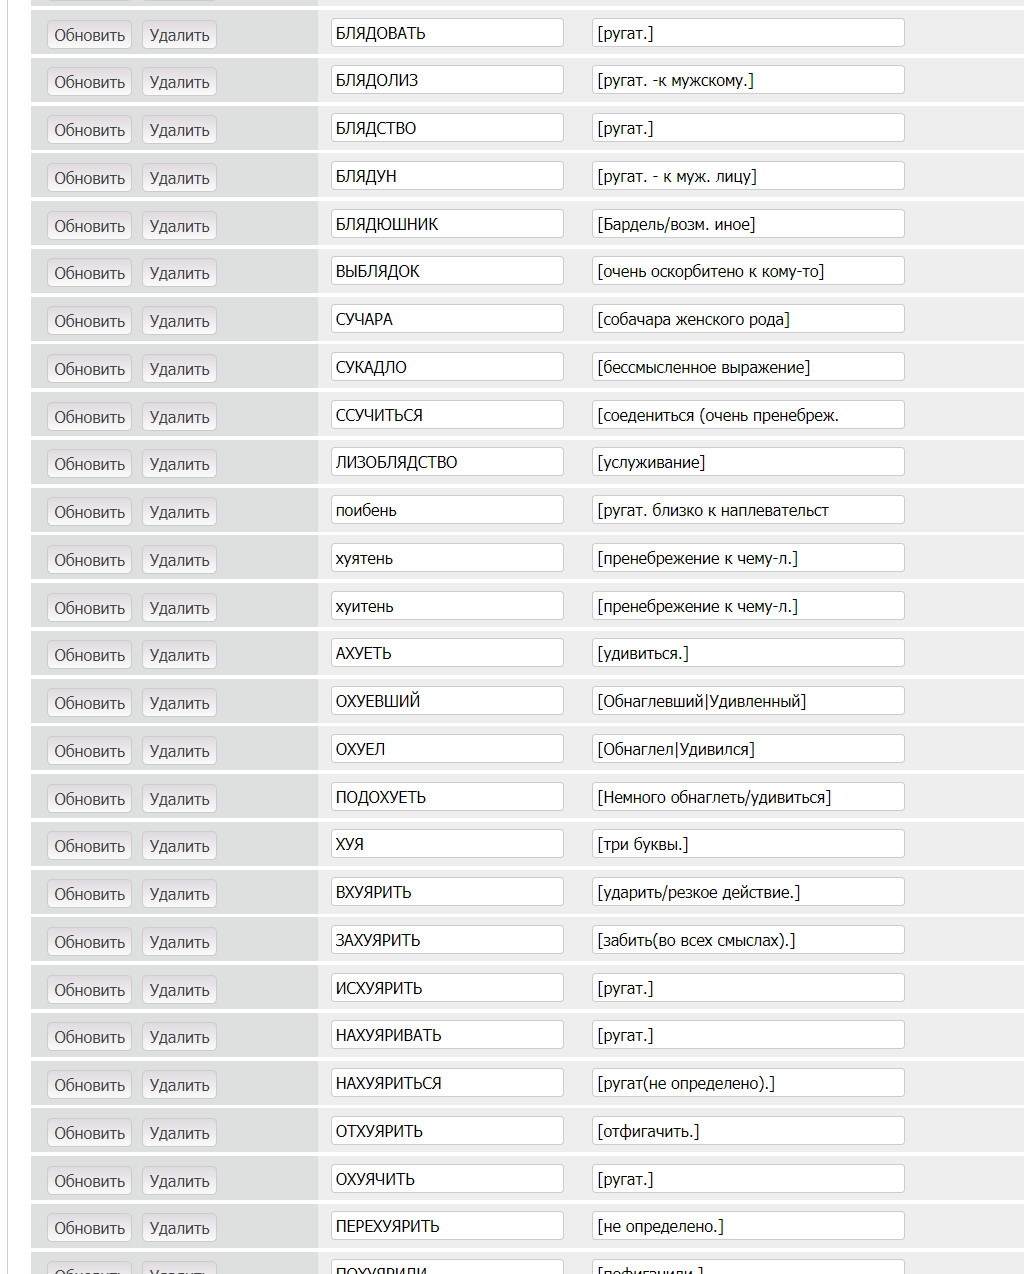
Task: Focus the word field containing поибень
Action: click(x=447, y=510)
